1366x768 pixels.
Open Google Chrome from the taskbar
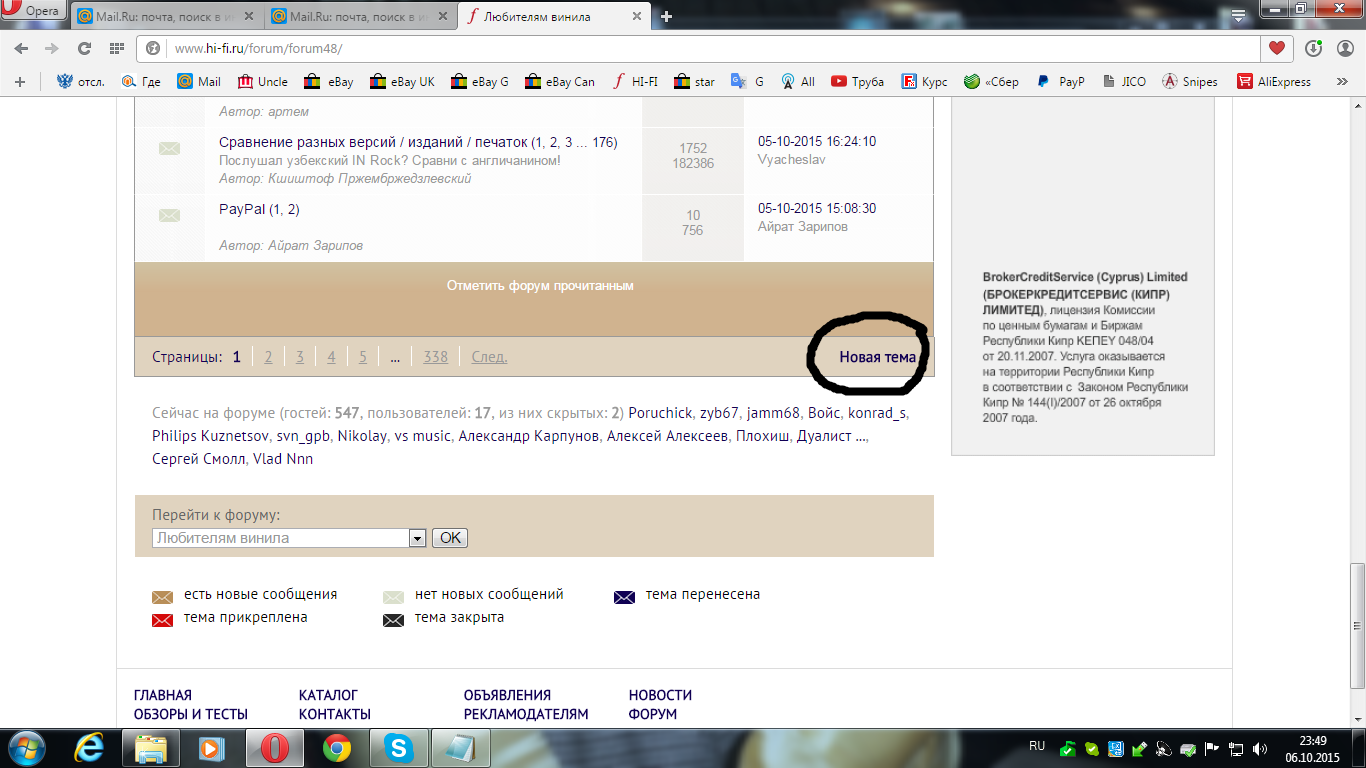point(337,747)
